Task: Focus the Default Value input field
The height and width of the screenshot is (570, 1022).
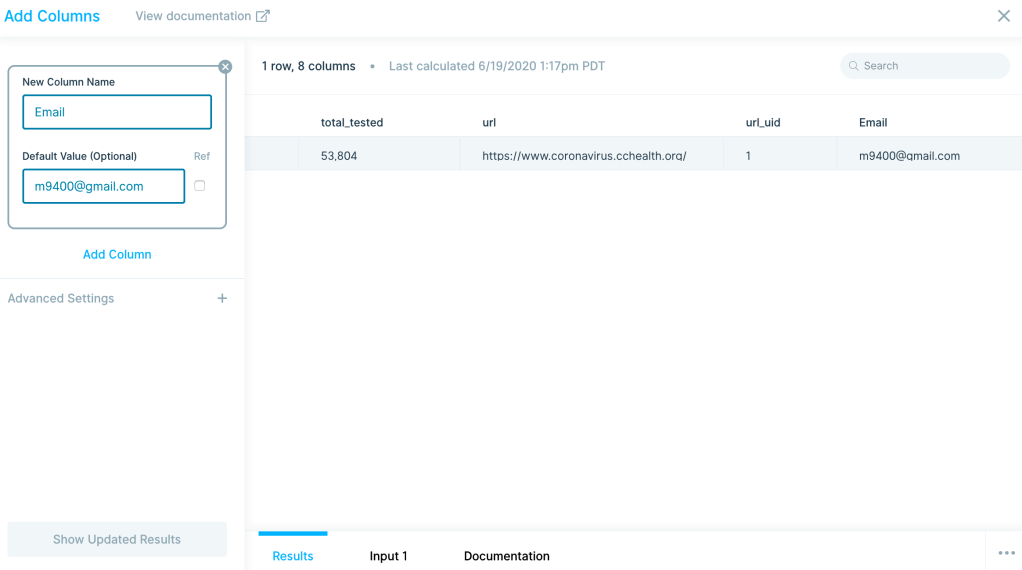Action: coord(104,186)
